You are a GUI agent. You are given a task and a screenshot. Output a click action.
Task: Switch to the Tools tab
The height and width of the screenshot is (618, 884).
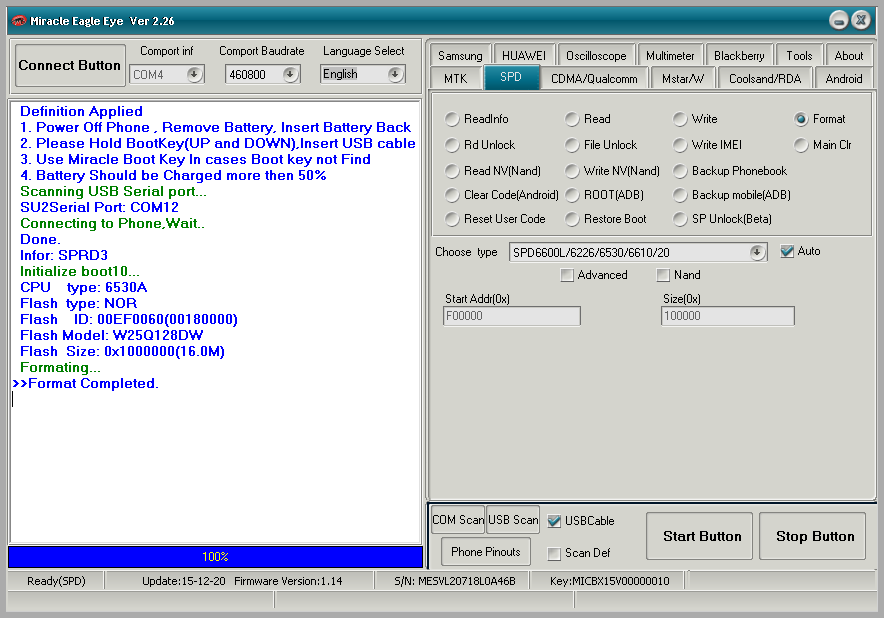(x=799, y=56)
